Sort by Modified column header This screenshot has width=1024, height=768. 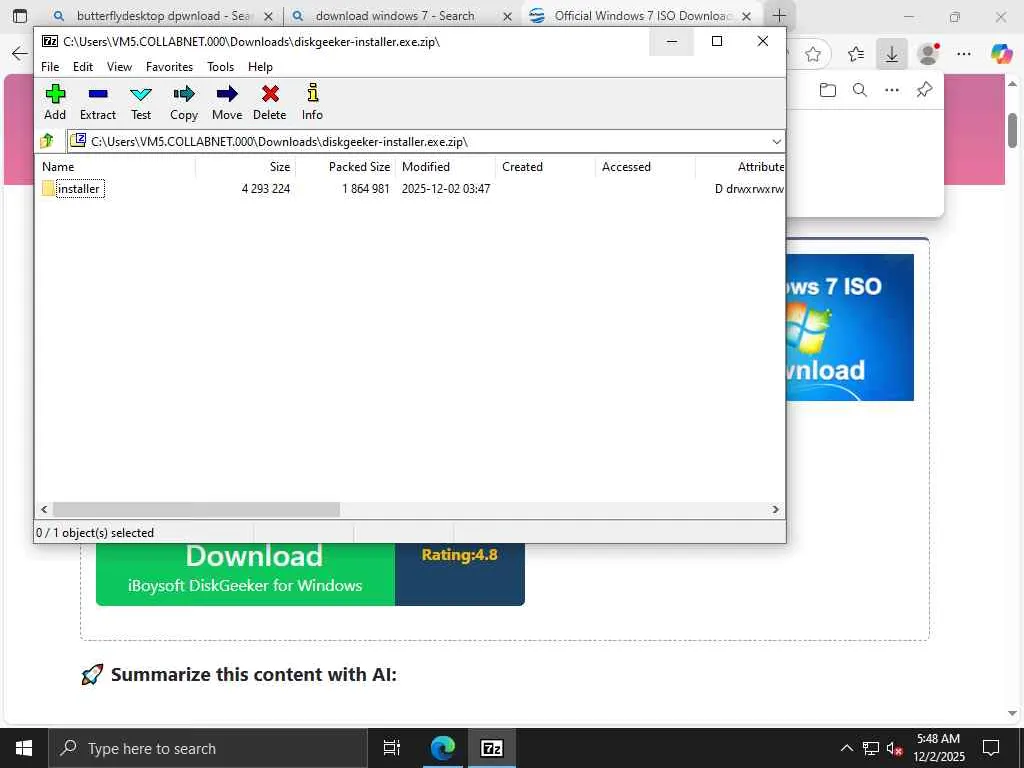[x=445, y=167]
